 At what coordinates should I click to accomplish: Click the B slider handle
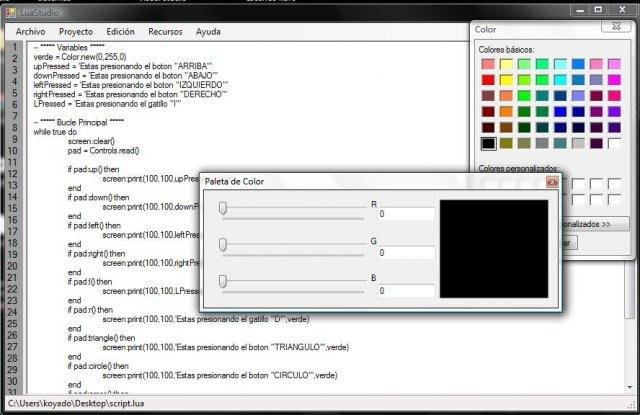[223, 281]
